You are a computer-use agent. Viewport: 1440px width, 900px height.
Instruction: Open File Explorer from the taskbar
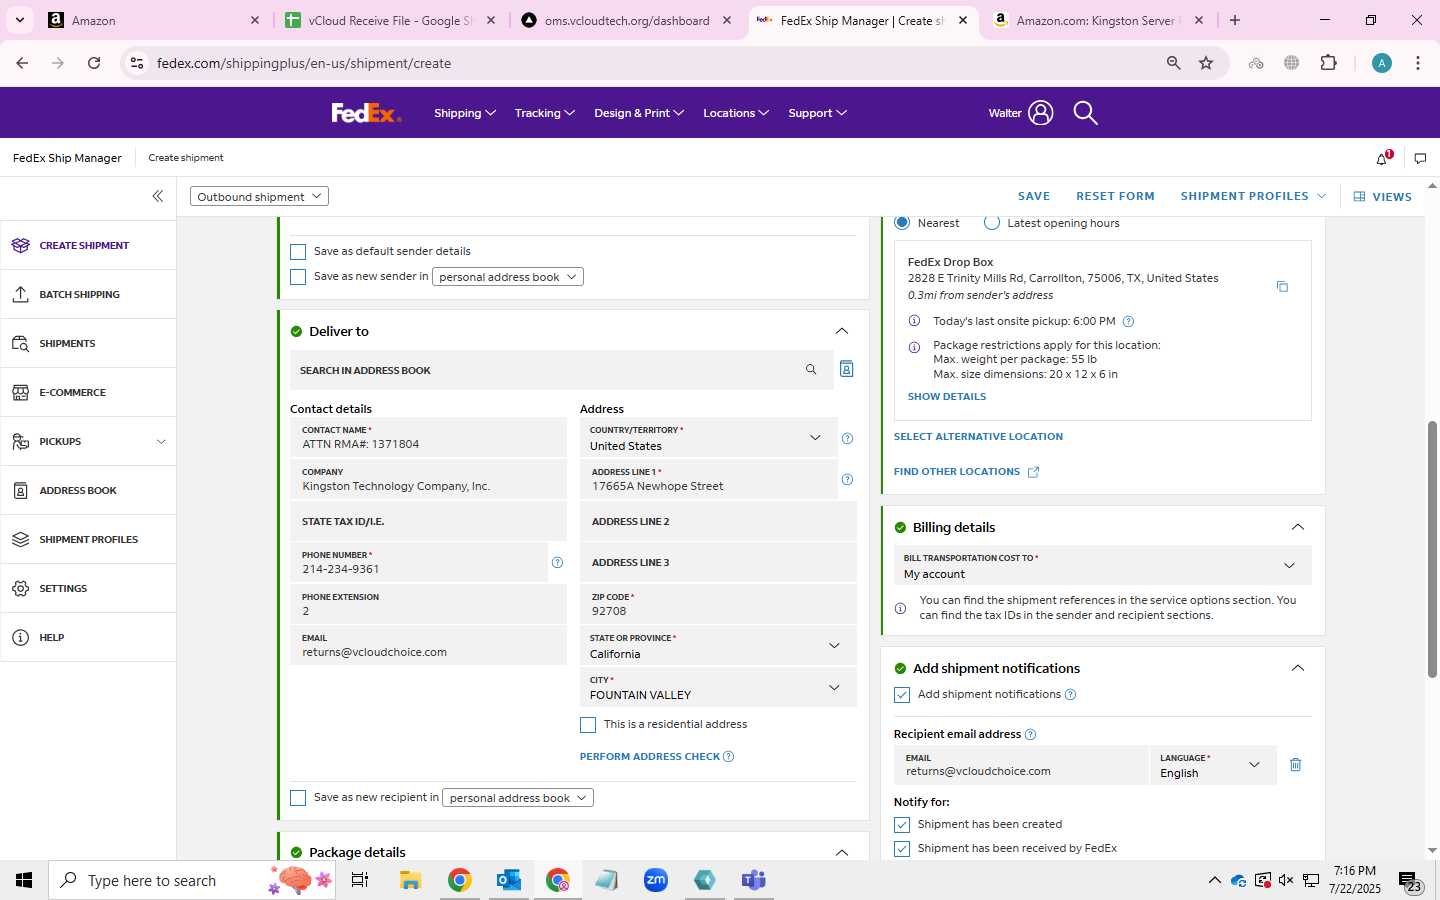(410, 880)
